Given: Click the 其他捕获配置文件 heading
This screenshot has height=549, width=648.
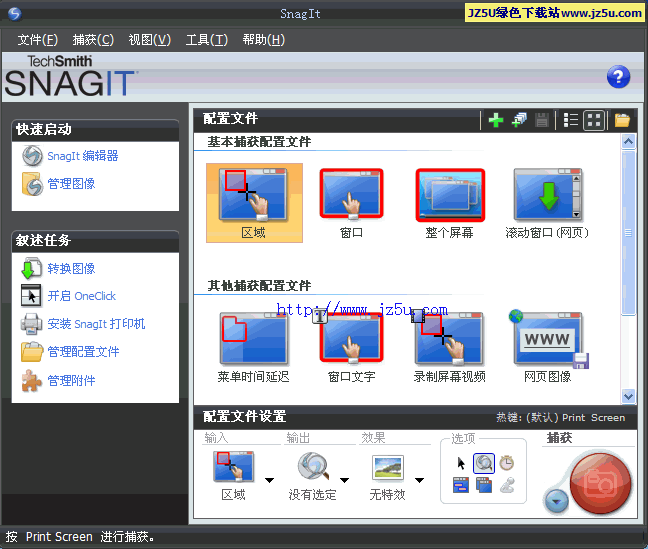Looking at the screenshot, I should click(x=259, y=285).
